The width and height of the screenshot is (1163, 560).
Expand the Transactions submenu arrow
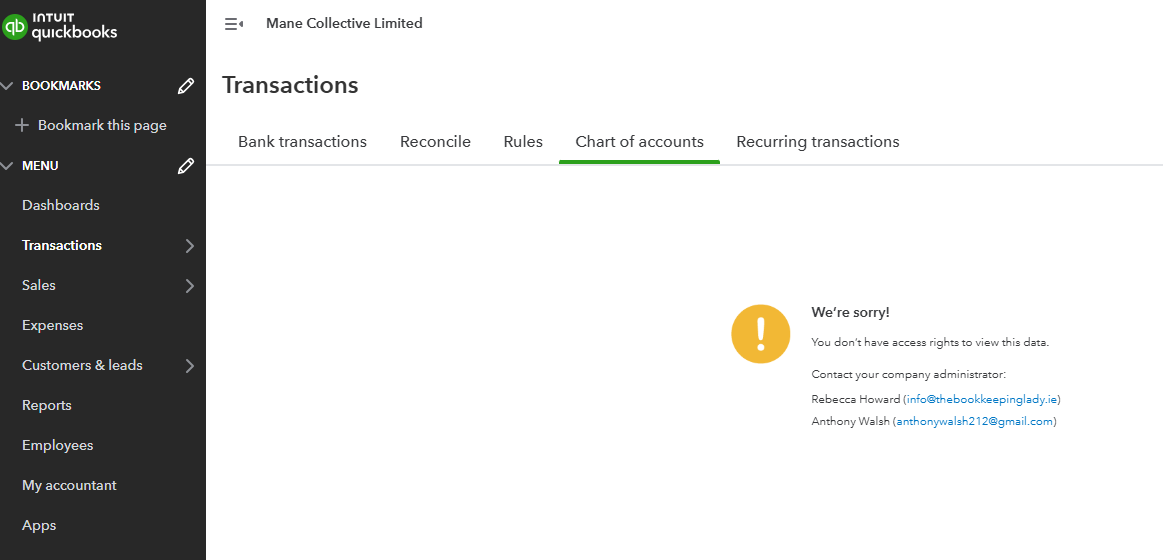(190, 246)
